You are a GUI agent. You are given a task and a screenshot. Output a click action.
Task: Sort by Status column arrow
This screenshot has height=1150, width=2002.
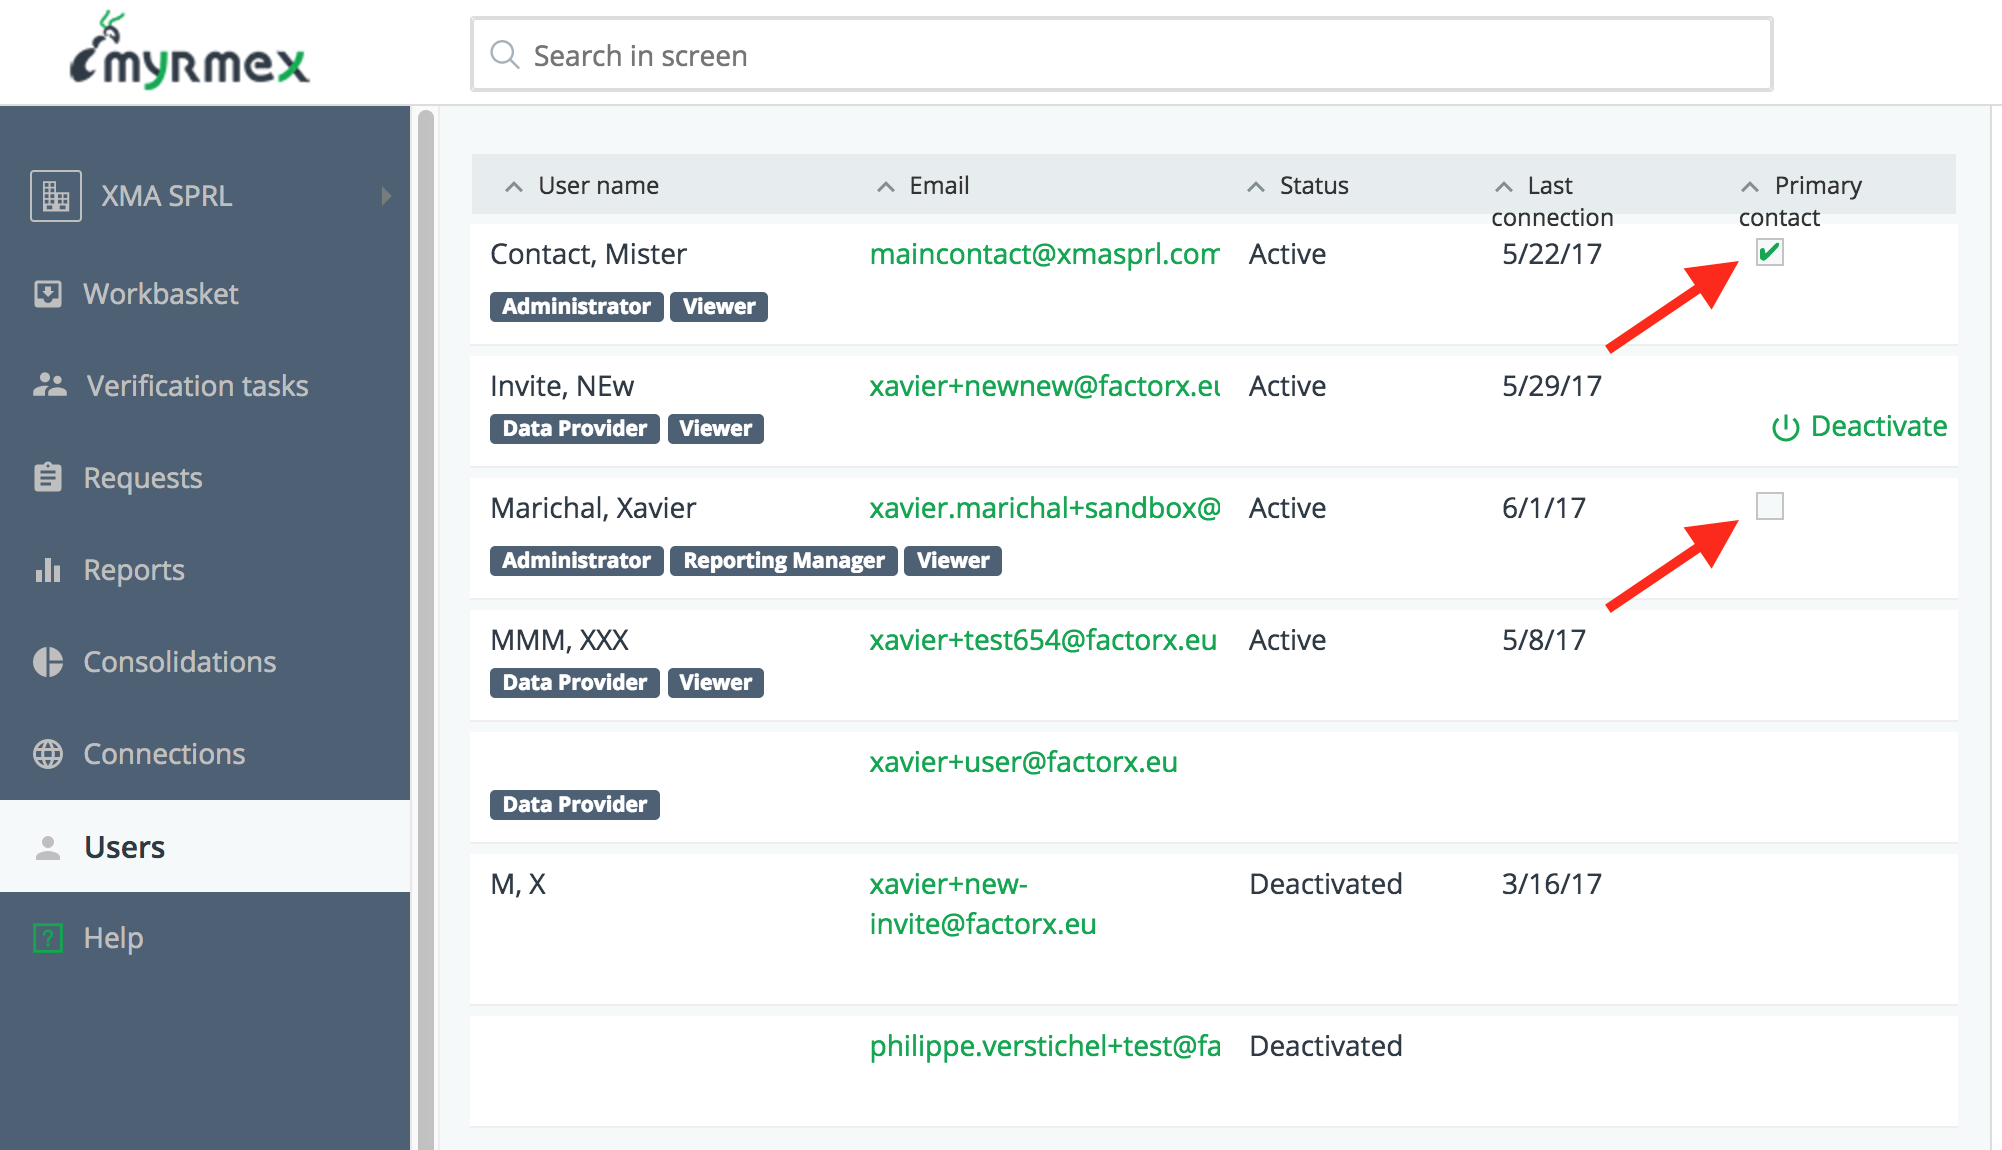[1256, 187]
